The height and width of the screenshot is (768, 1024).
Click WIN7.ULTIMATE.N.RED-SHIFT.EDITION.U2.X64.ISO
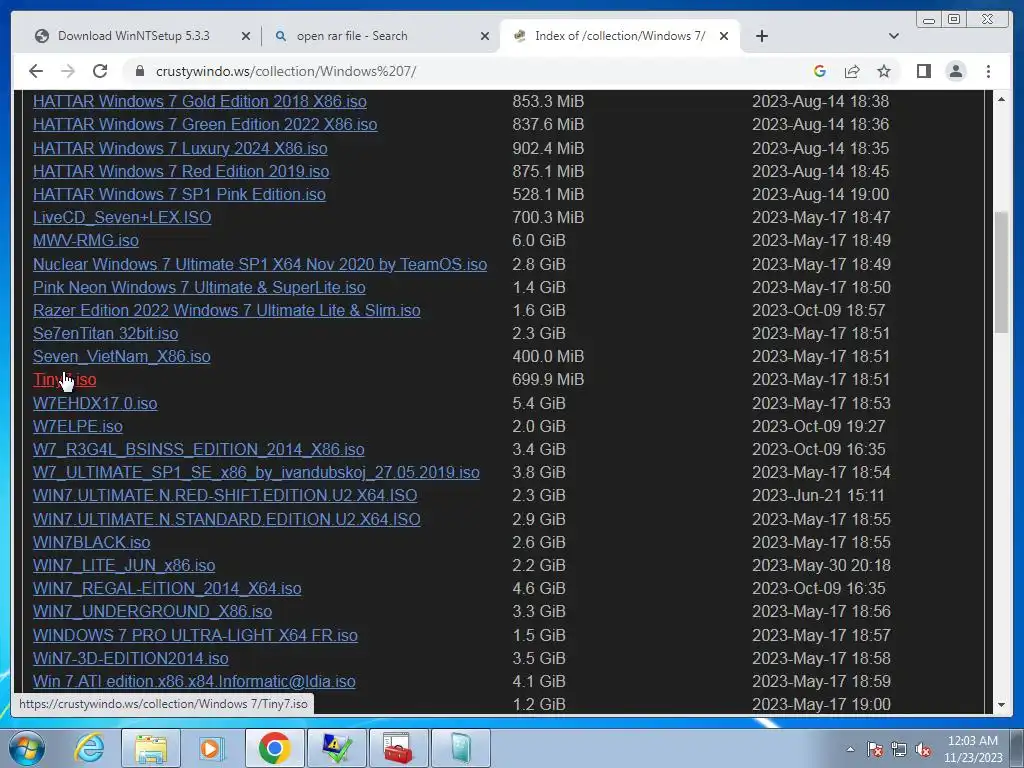pyautogui.click(x=225, y=495)
